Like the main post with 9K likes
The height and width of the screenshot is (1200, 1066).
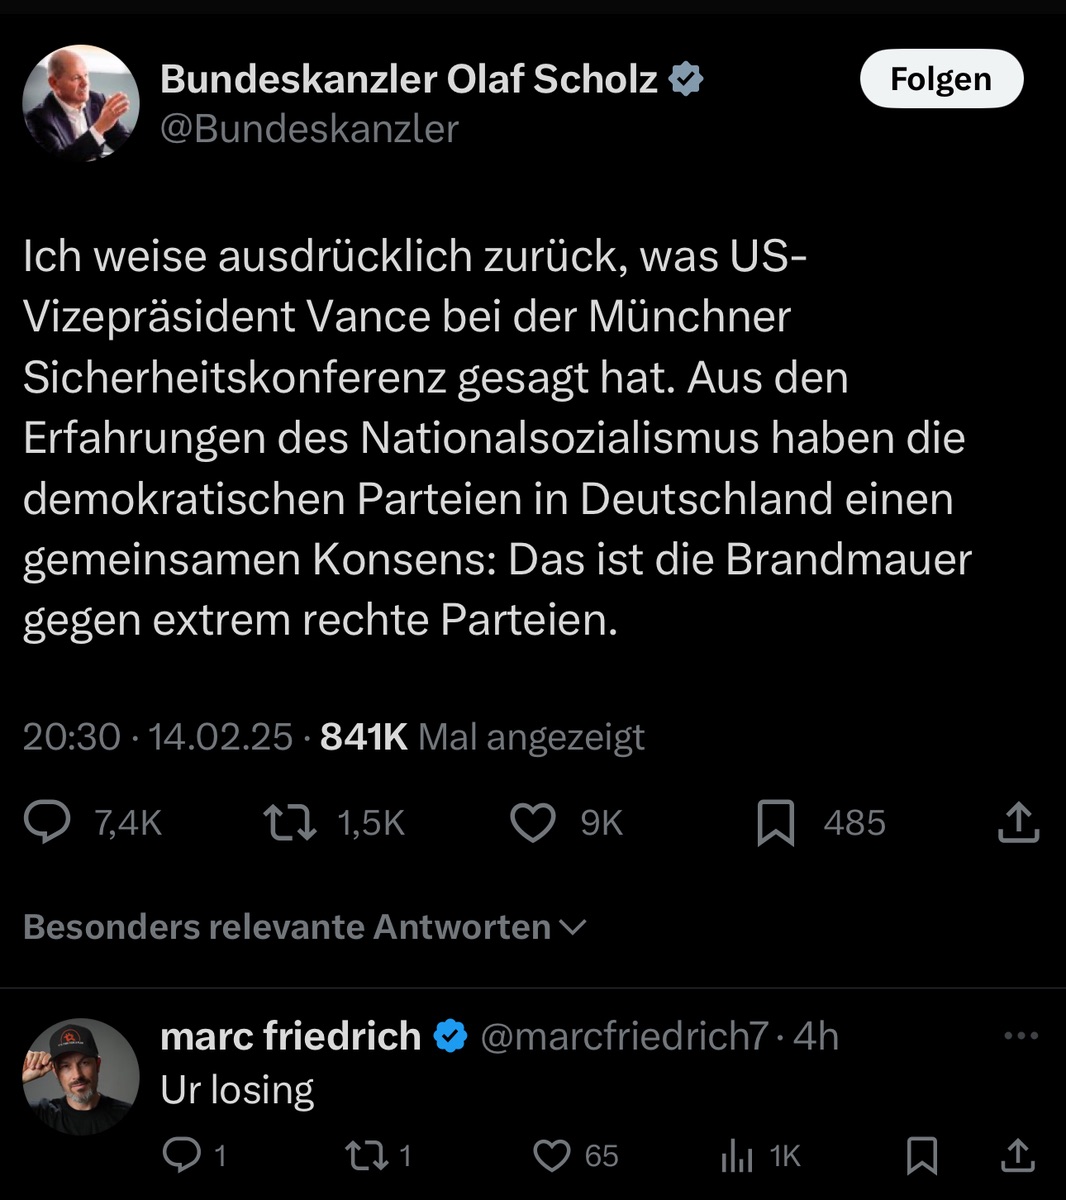point(533,822)
